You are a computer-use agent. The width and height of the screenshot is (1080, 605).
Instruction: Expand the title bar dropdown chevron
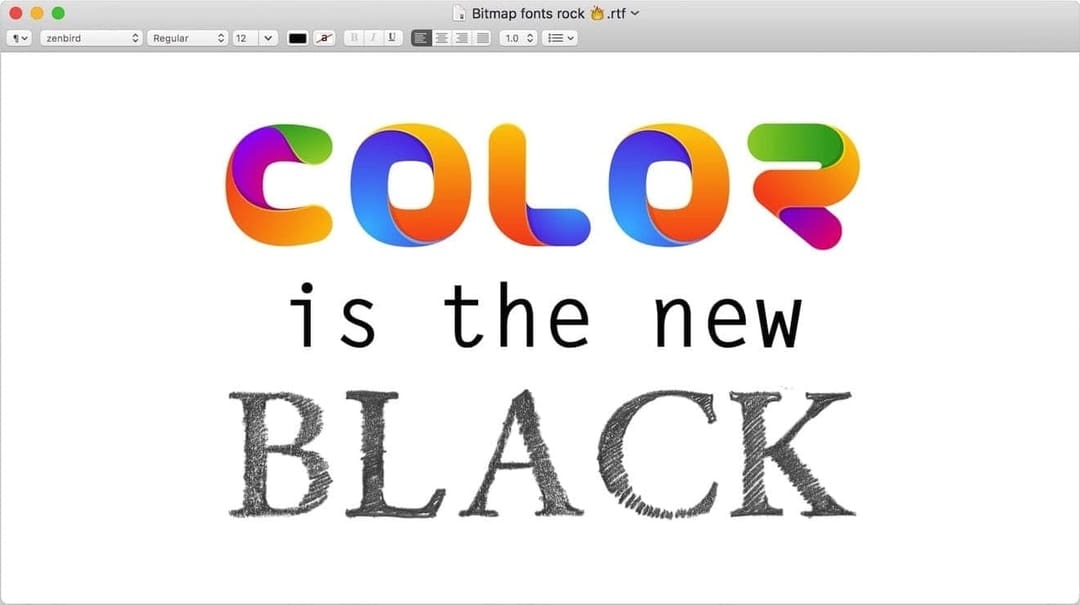coord(635,13)
